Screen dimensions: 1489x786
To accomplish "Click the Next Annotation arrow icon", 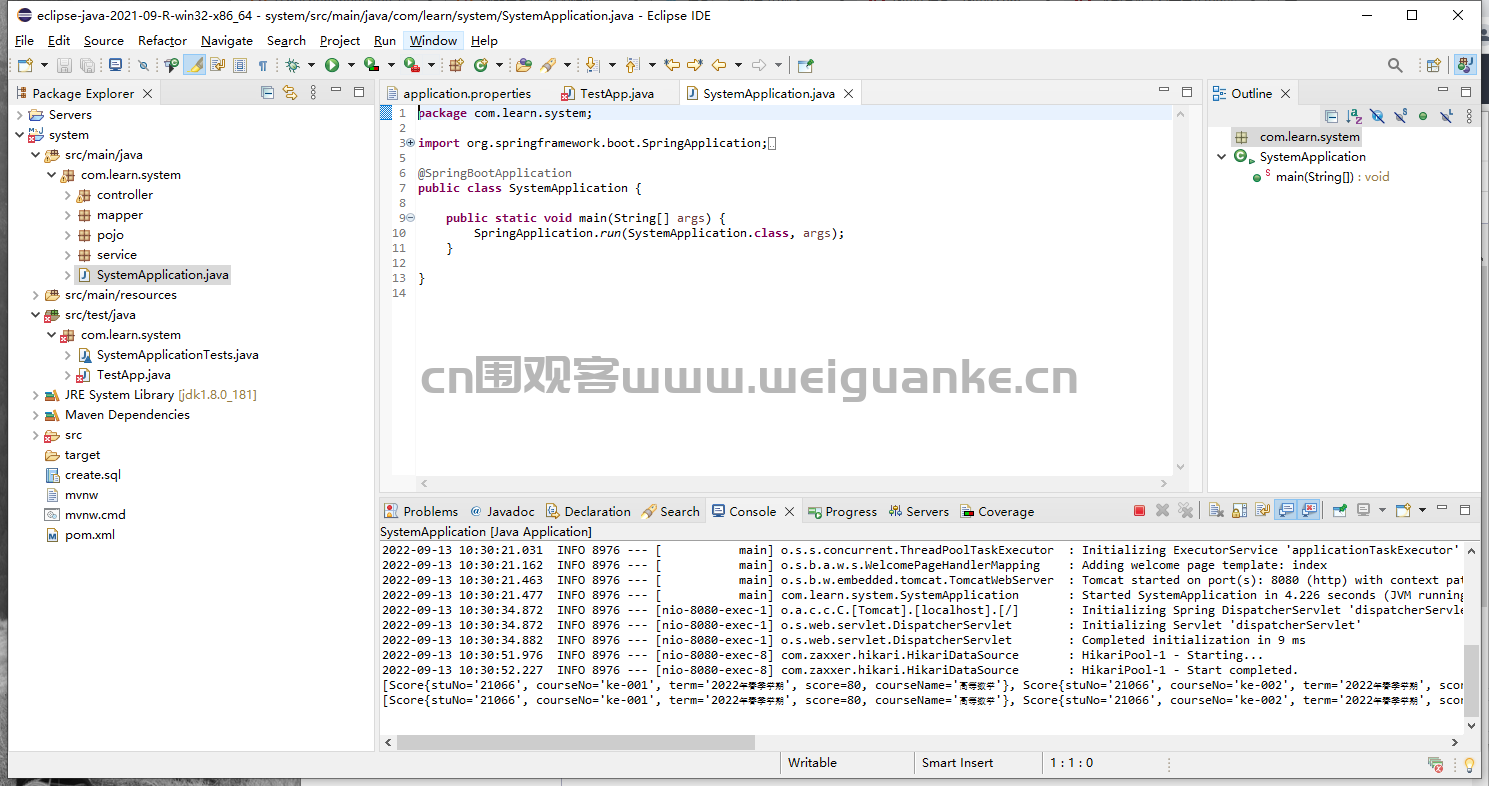I will pos(591,65).
